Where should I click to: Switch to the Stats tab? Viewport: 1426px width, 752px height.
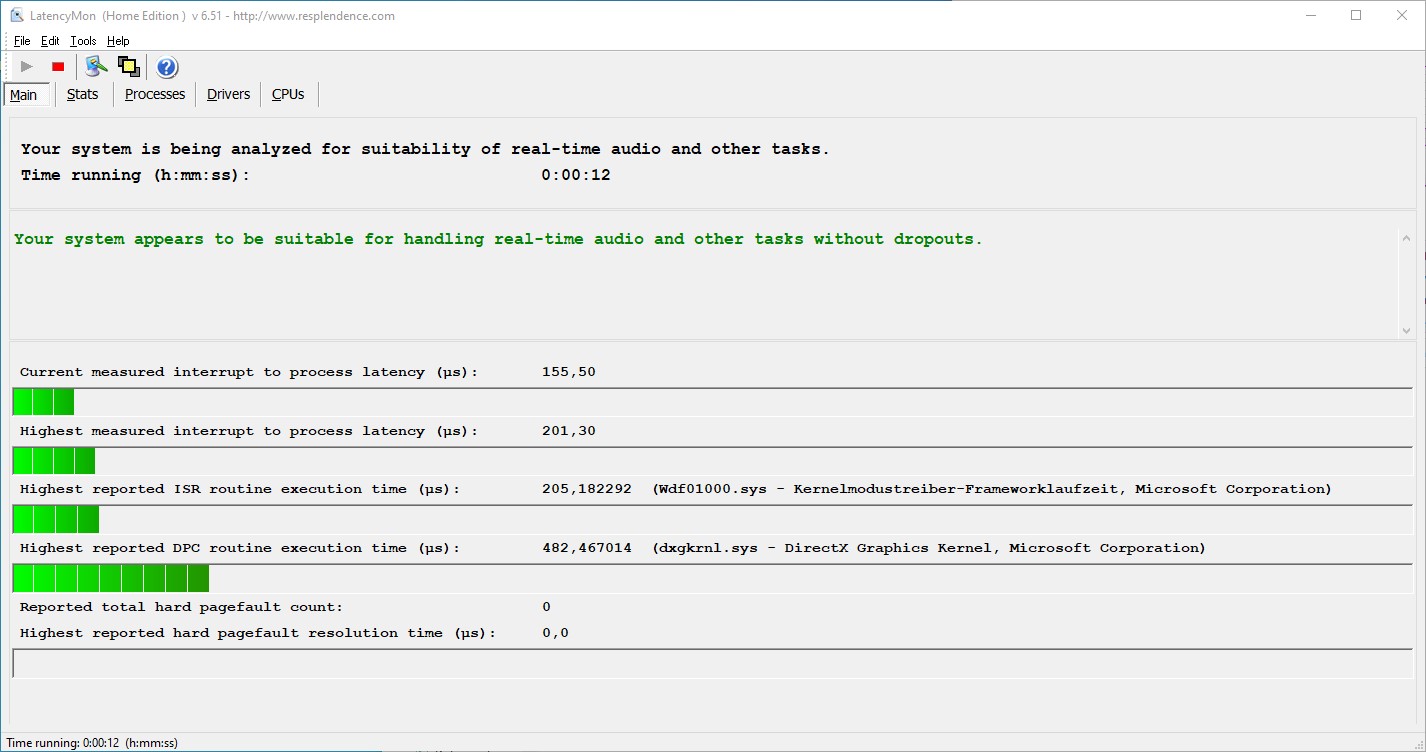pyautogui.click(x=83, y=94)
